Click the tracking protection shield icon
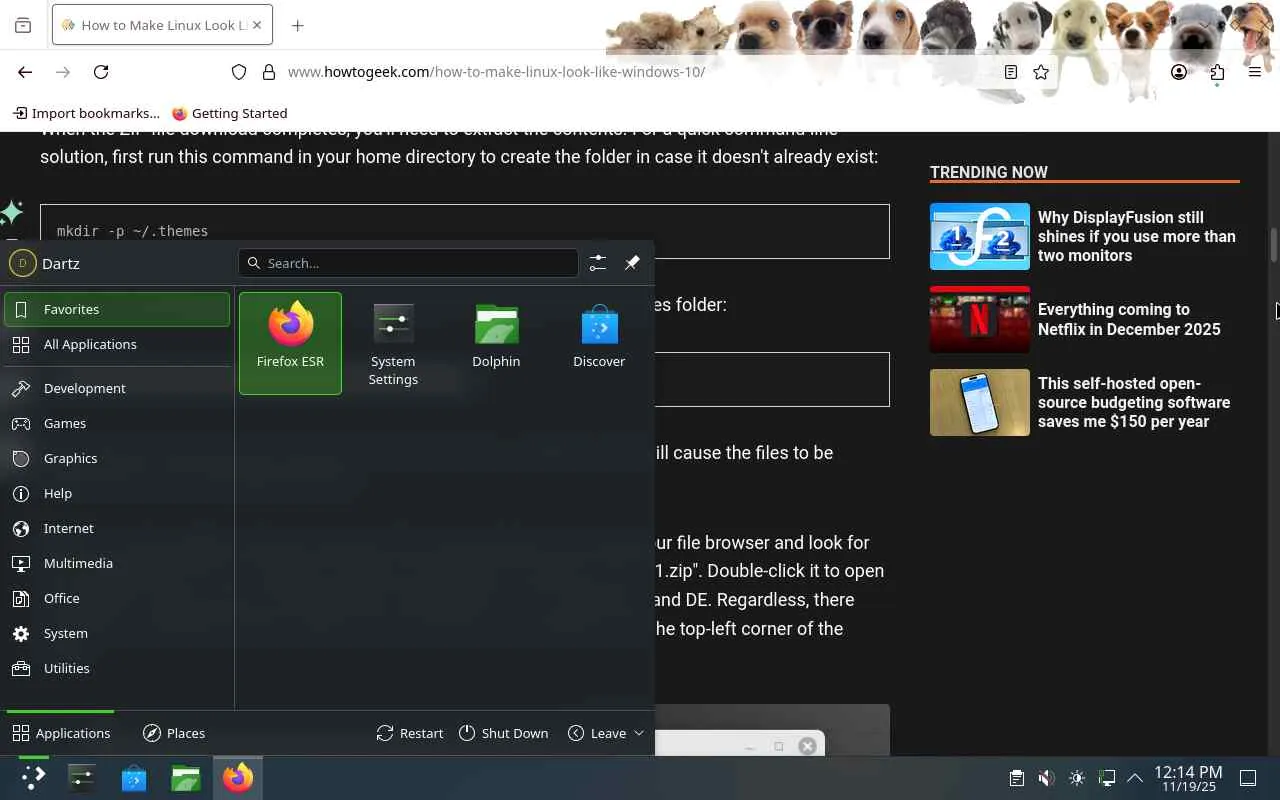The image size is (1280, 800). click(239, 72)
